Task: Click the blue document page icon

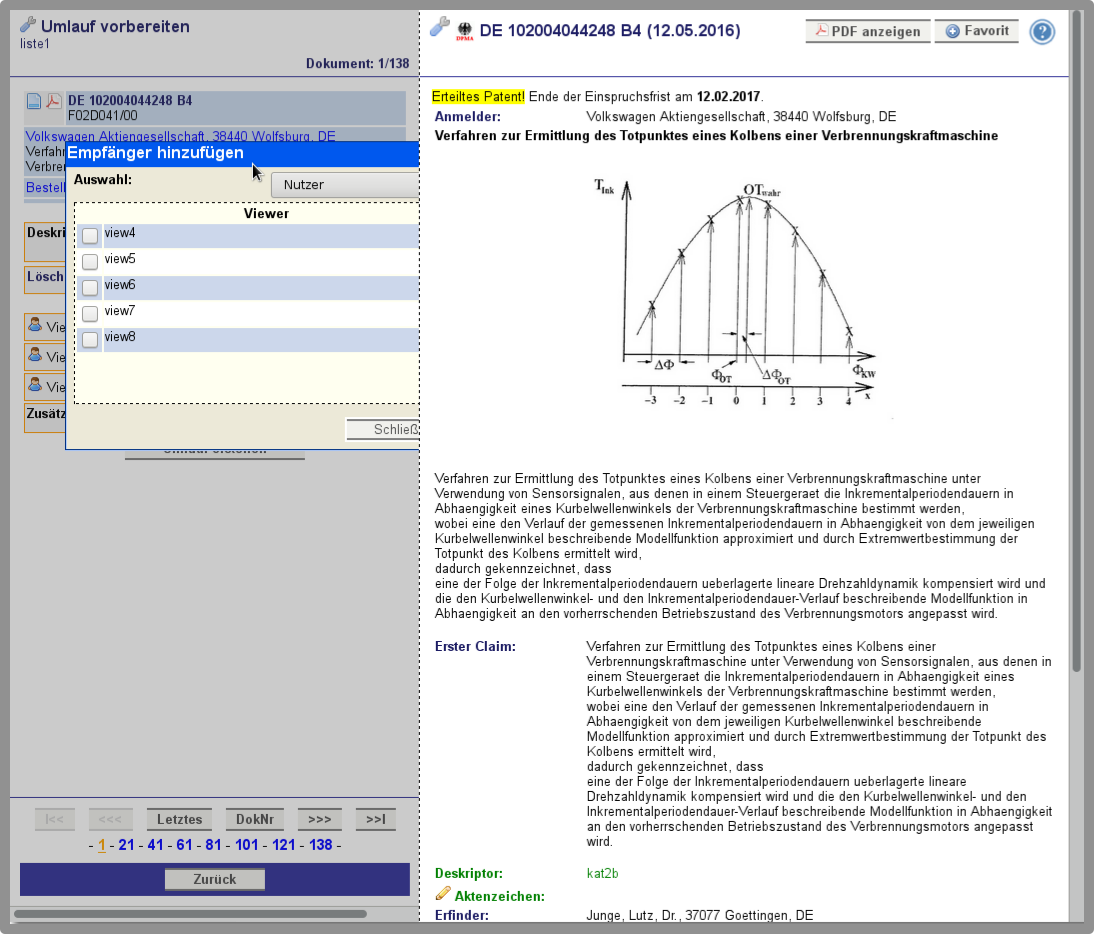Action: click(34, 101)
